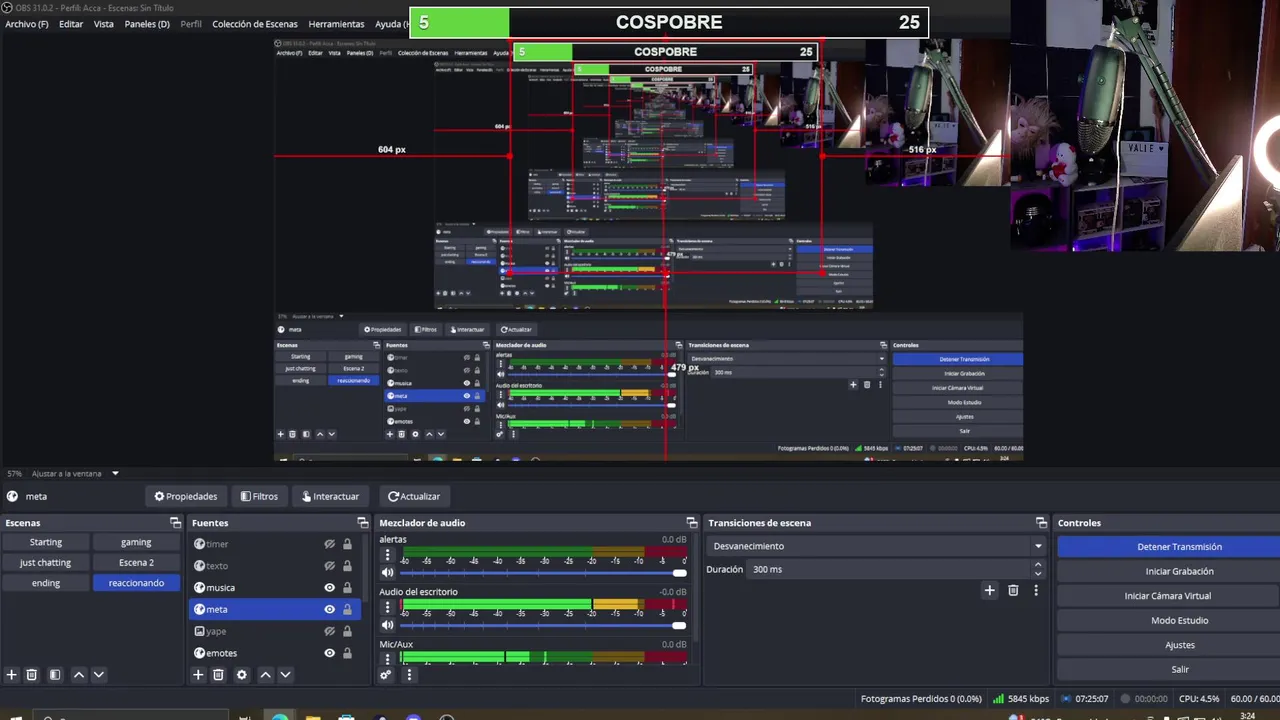1280x720 pixels.
Task: Show the hidden timer source
Action: click(329, 544)
